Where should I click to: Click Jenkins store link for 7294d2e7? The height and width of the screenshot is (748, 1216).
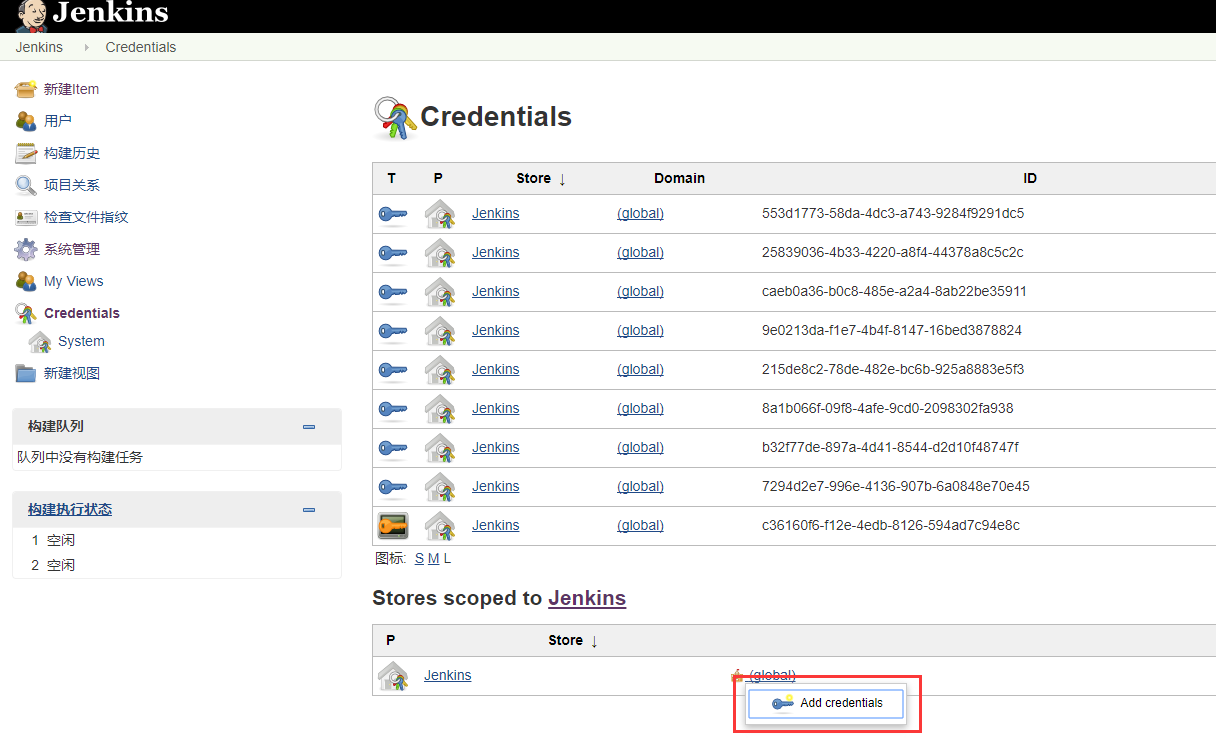(496, 486)
